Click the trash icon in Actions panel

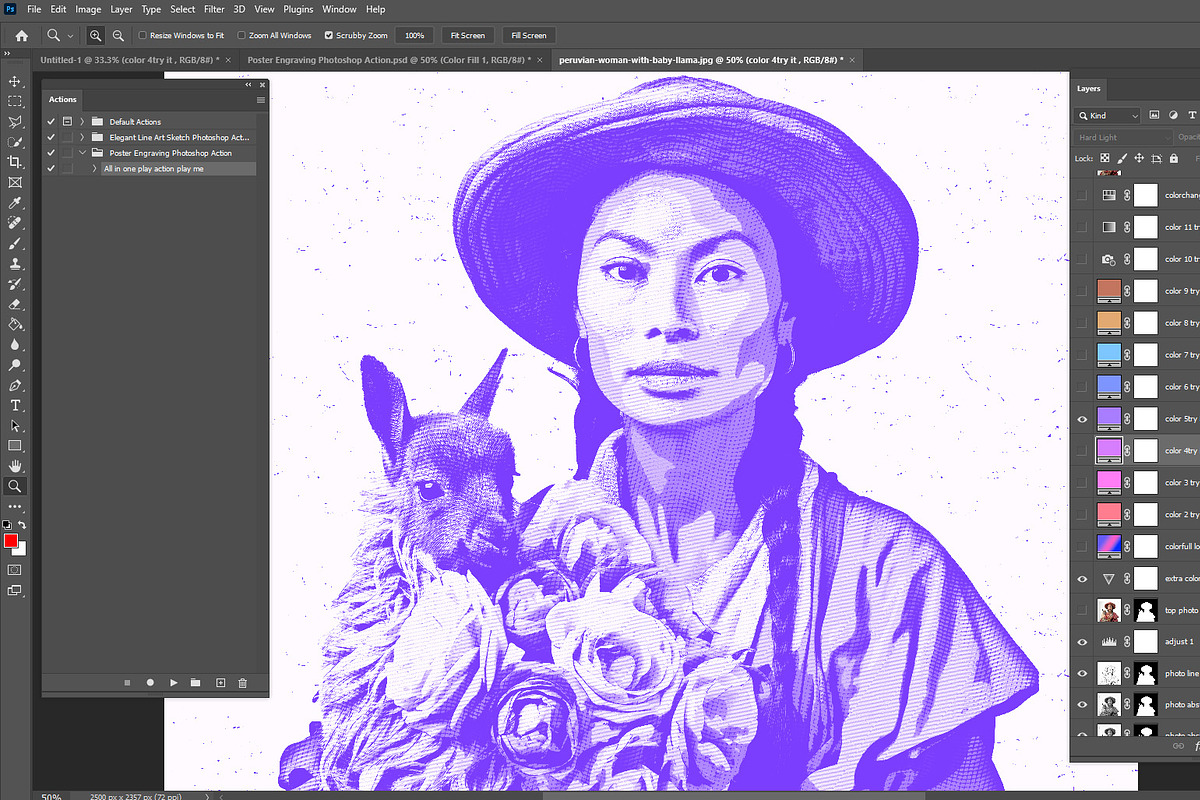click(x=242, y=682)
